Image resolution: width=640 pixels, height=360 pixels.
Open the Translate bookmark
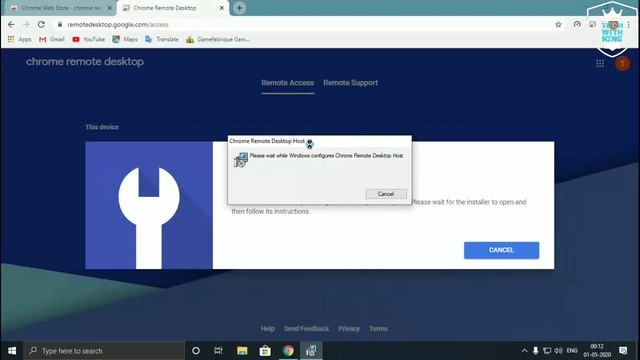[162, 39]
